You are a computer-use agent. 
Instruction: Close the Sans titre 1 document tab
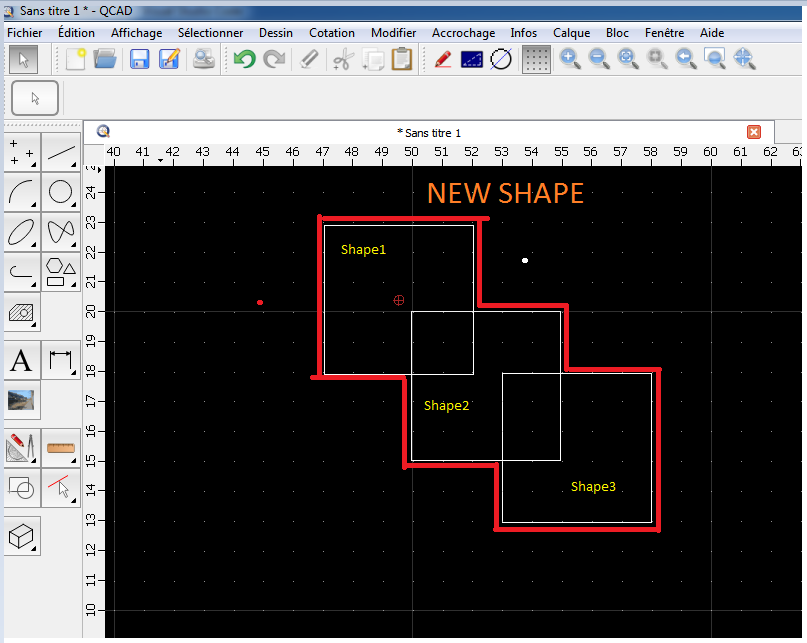coord(754,132)
